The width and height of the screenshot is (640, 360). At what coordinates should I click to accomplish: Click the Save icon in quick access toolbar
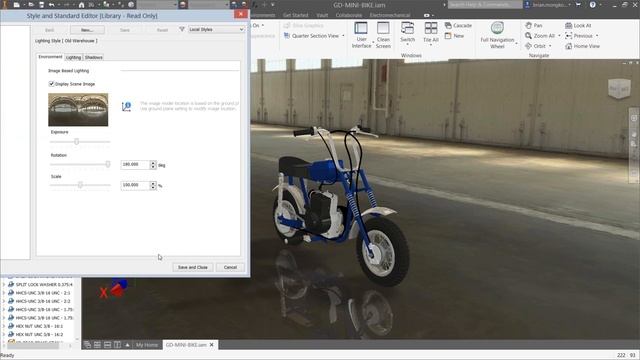(x=41, y=5)
